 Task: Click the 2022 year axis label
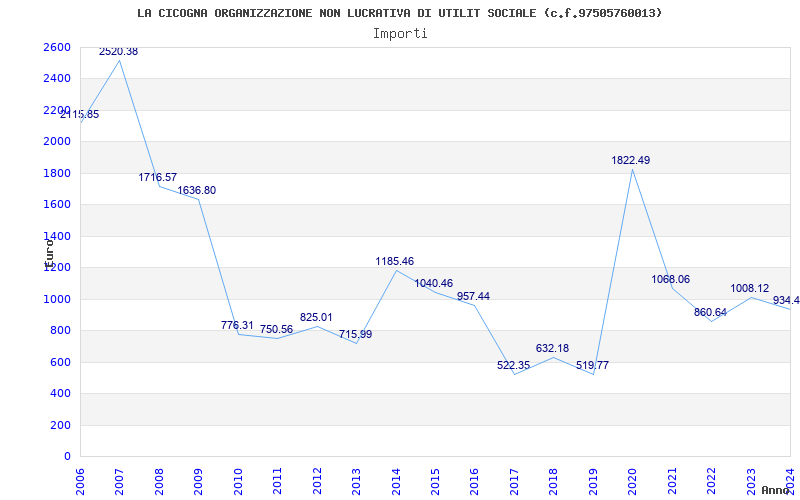(x=711, y=480)
